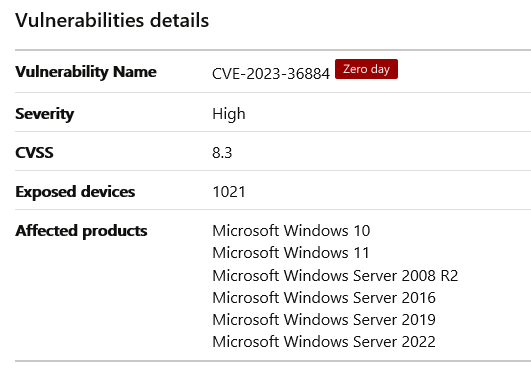This screenshot has height=368, width=531.
Task: Click the Vulnerability Name label
Action: [x=86, y=72]
